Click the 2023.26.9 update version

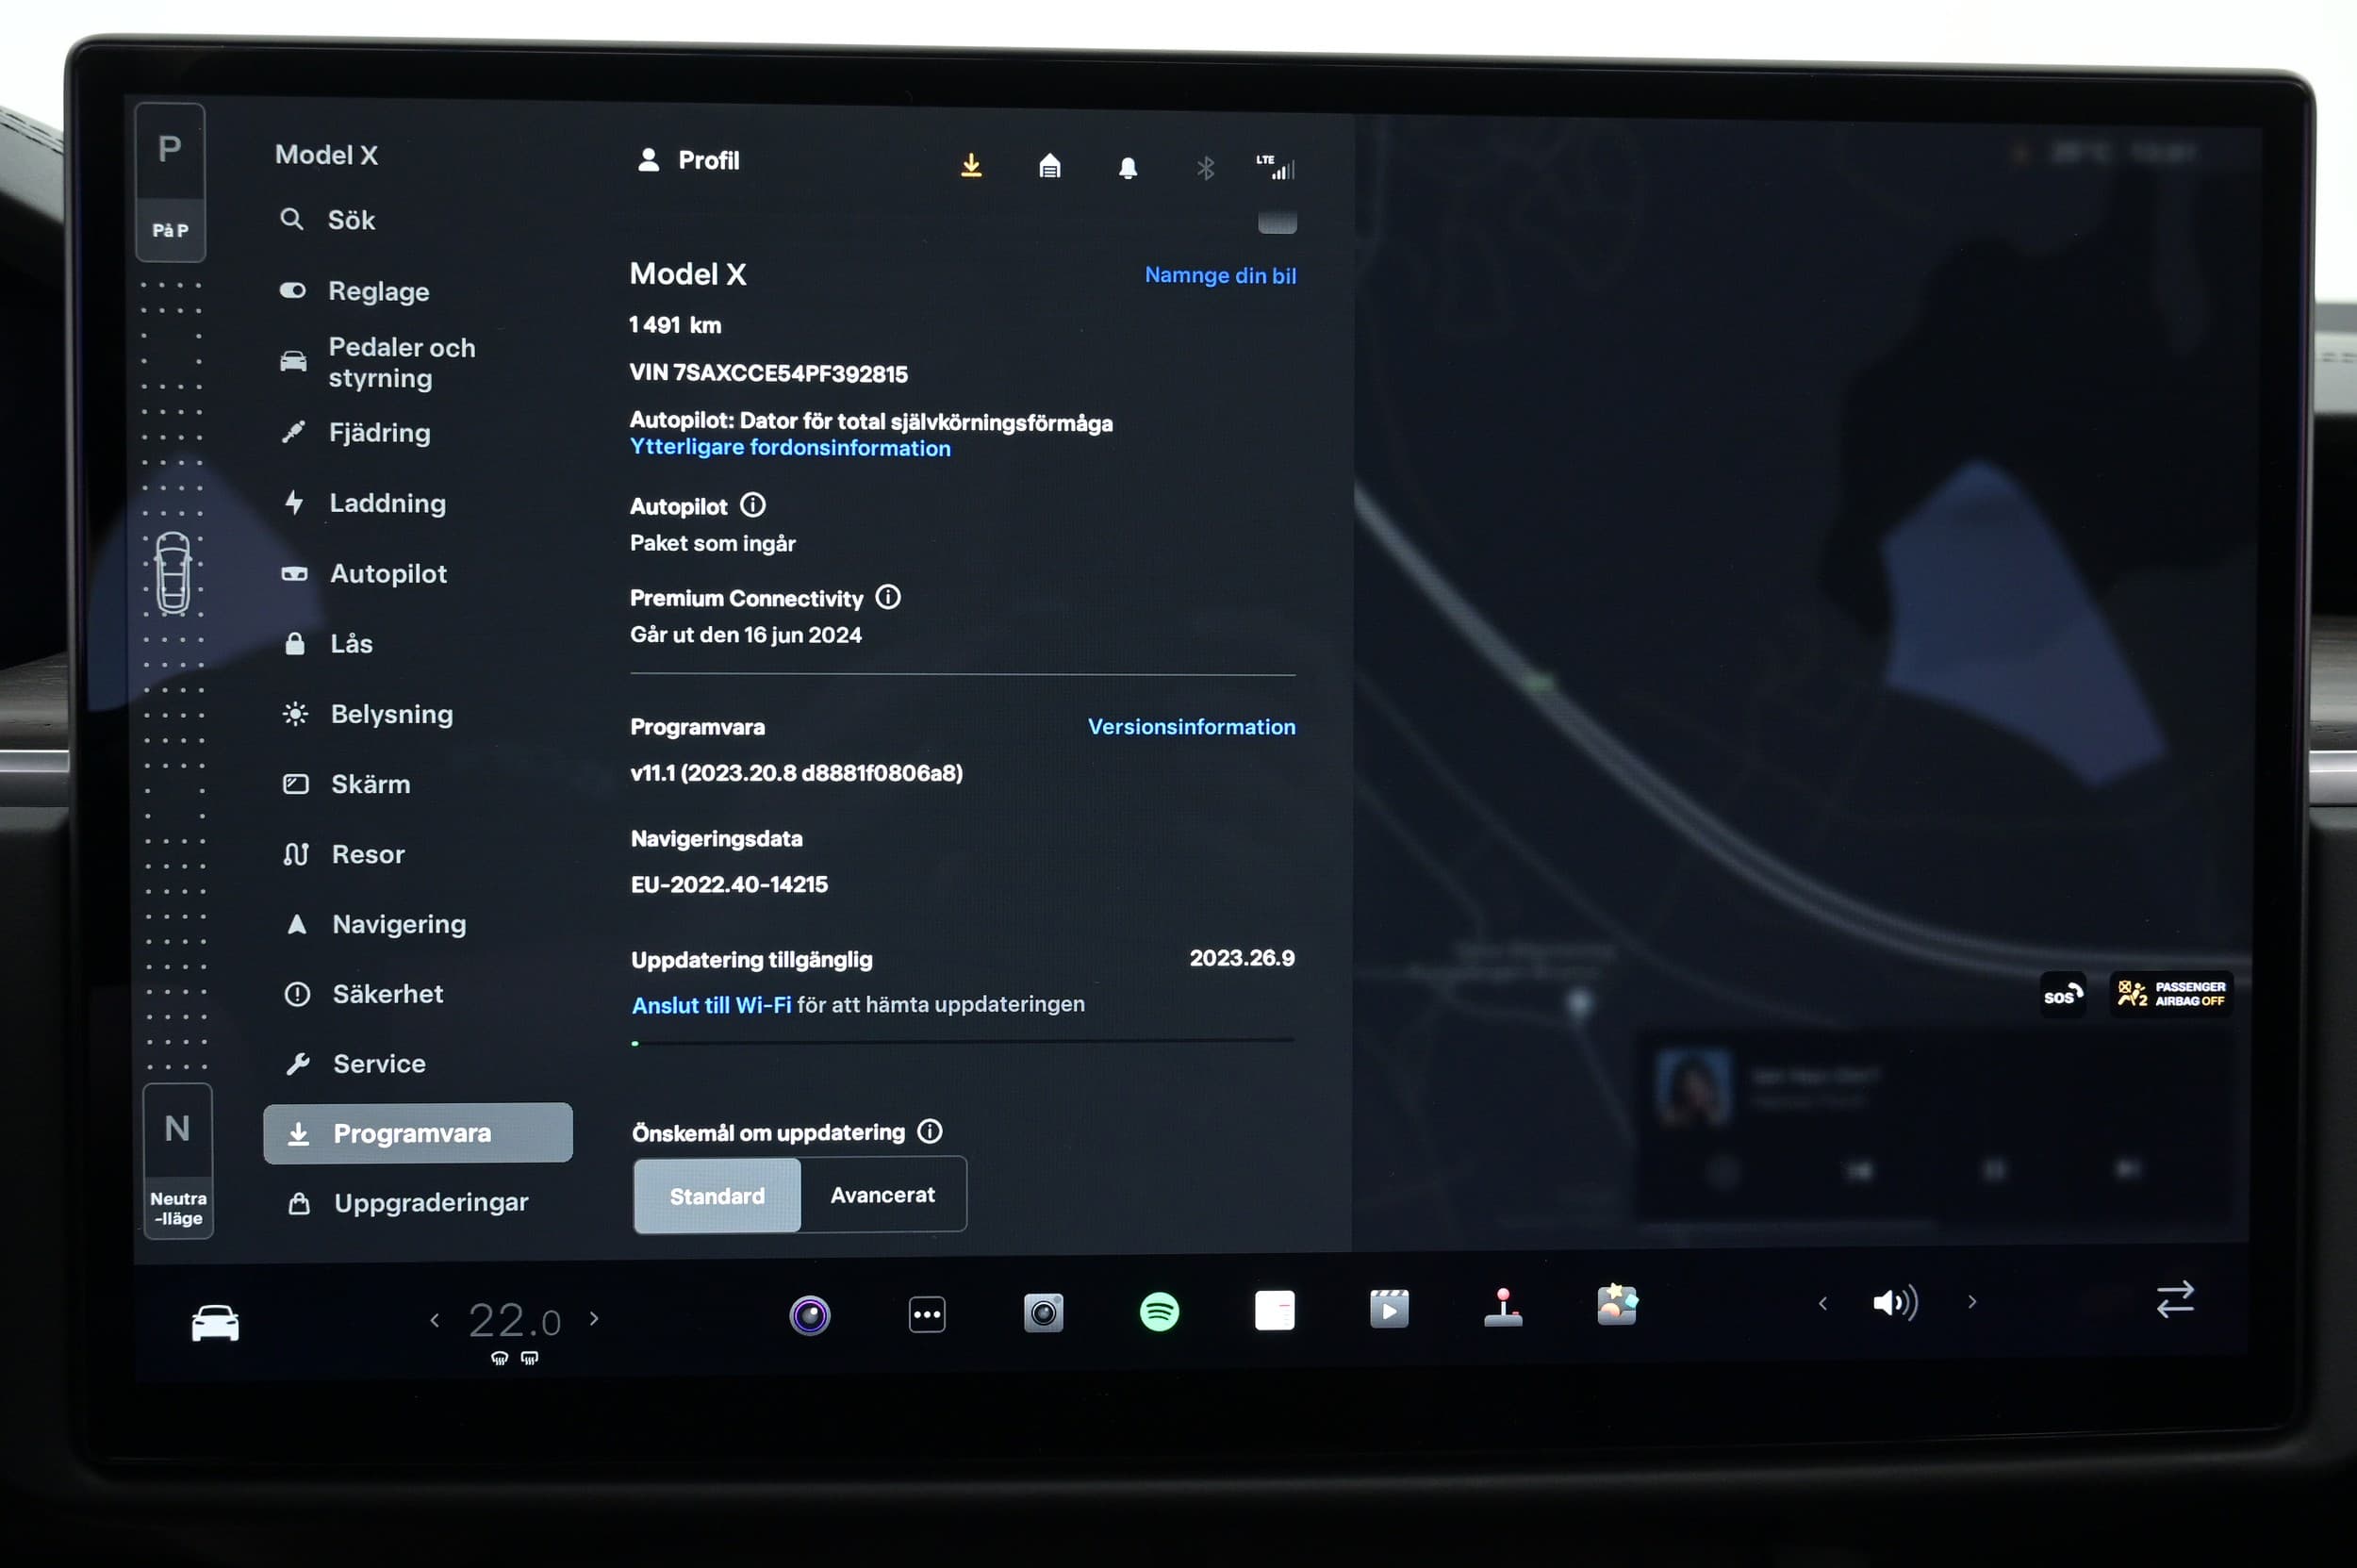[1242, 958]
